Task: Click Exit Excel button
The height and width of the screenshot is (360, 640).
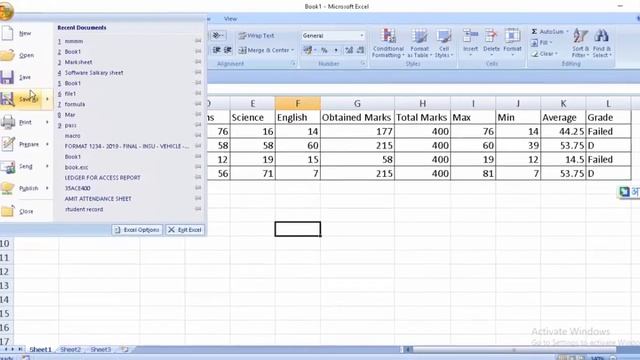Action: 185,230
